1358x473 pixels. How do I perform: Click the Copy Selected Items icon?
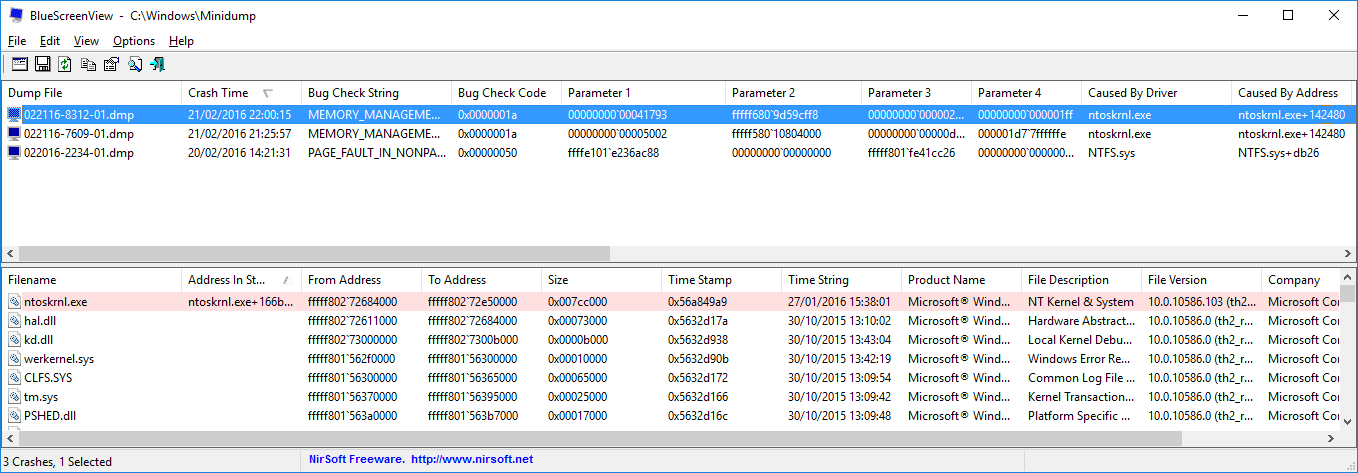88,64
